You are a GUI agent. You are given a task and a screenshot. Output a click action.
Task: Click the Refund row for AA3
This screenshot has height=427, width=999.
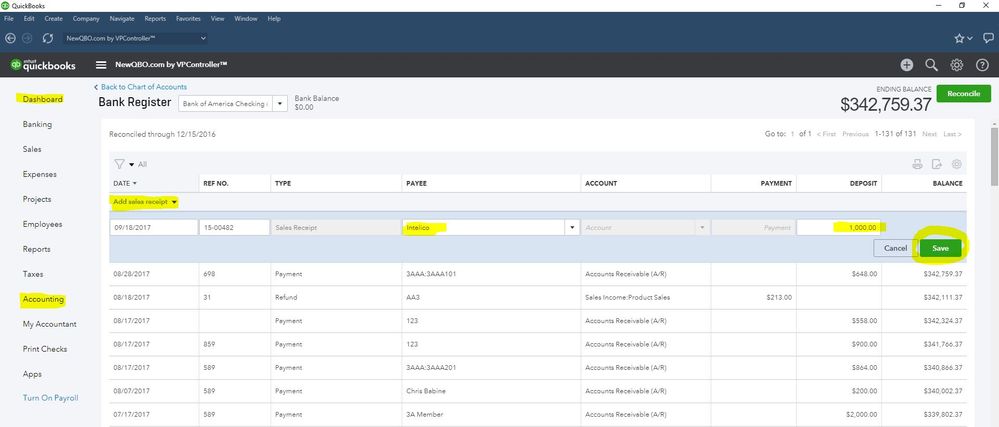click(538, 298)
